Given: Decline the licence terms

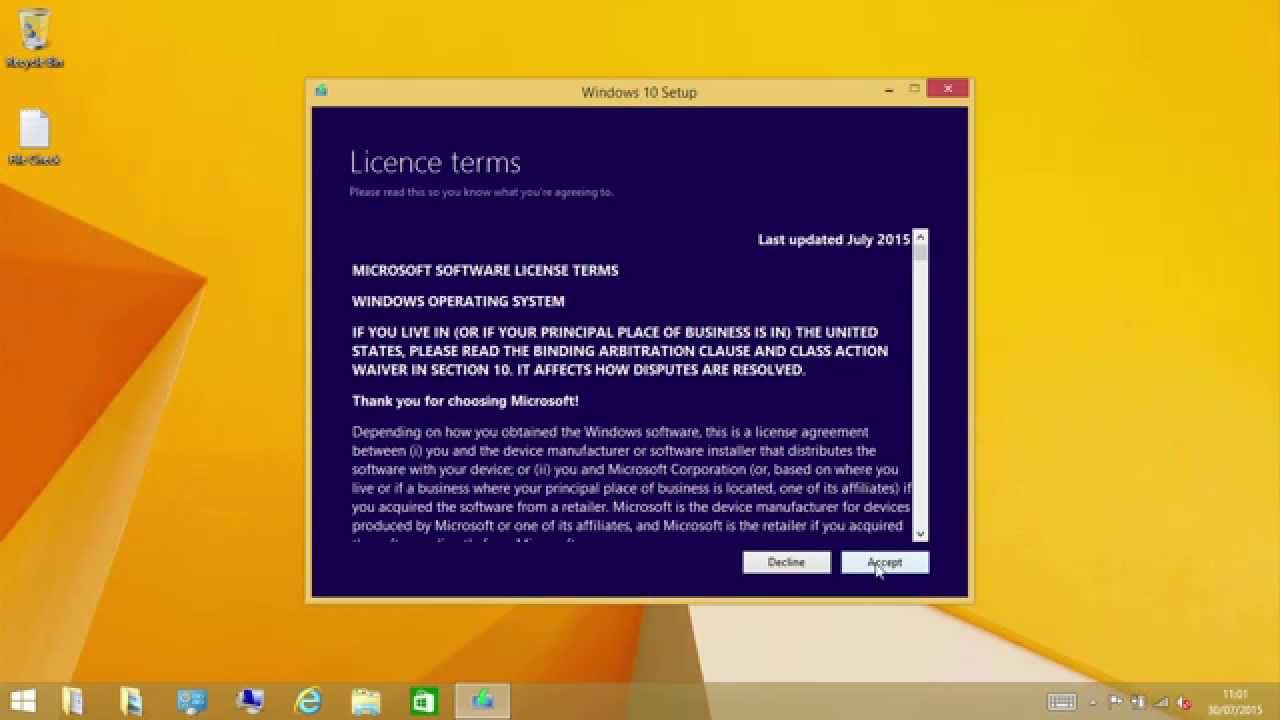Looking at the screenshot, I should click(x=786, y=562).
